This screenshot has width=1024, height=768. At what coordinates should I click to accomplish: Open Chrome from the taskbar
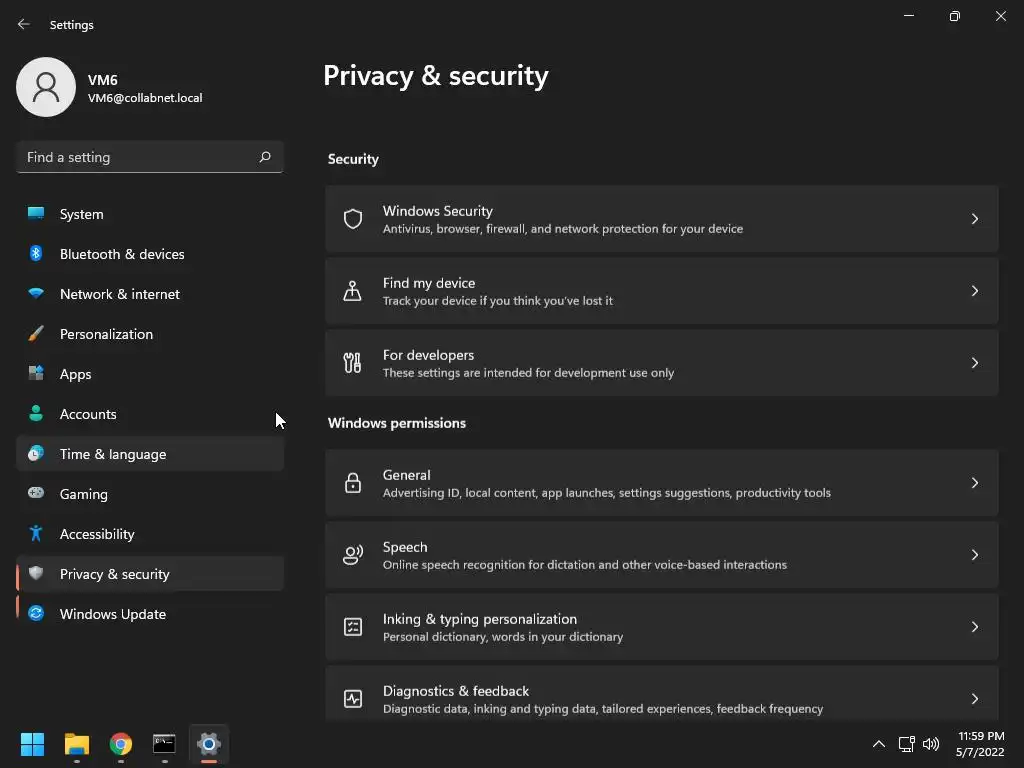pyautogui.click(x=121, y=744)
